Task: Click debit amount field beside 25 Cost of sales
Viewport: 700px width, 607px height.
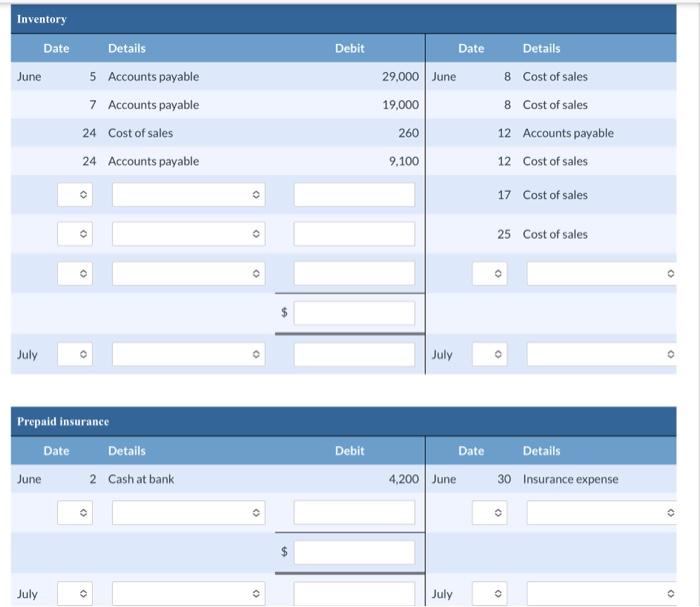Action: (354, 234)
